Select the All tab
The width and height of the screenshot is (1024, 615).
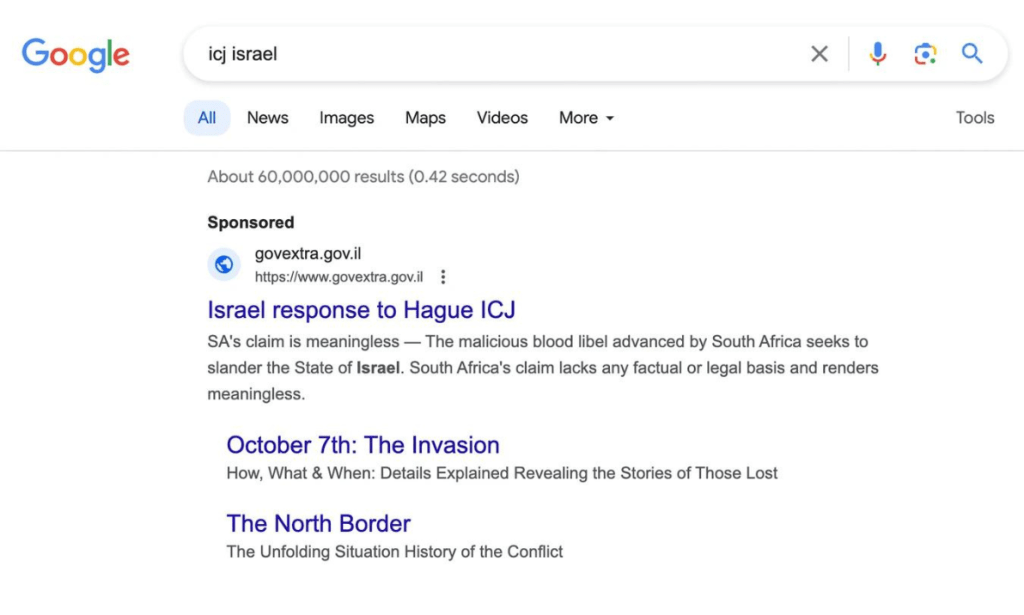pyautogui.click(x=207, y=118)
